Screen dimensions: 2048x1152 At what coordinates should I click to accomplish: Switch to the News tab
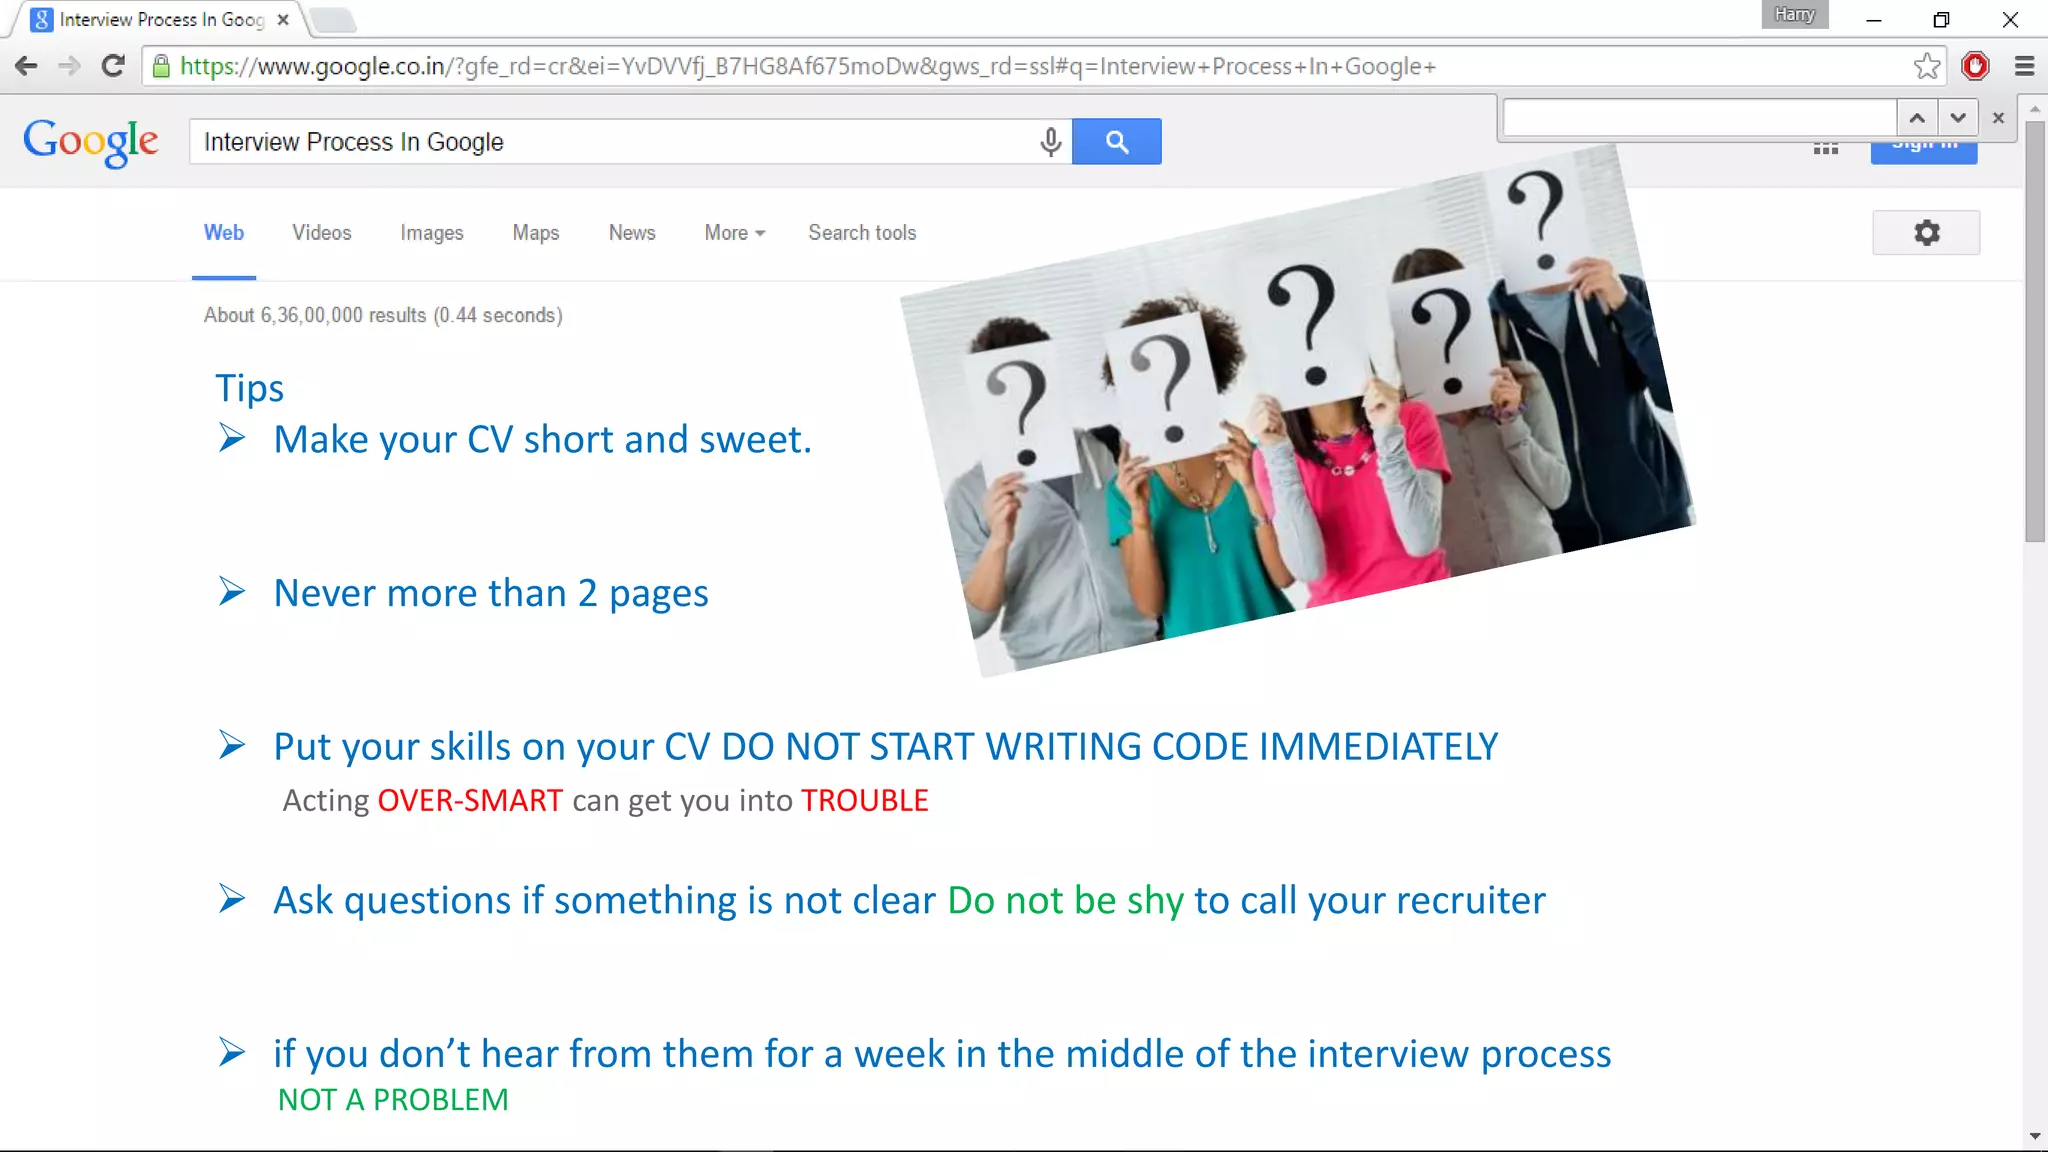[632, 233]
